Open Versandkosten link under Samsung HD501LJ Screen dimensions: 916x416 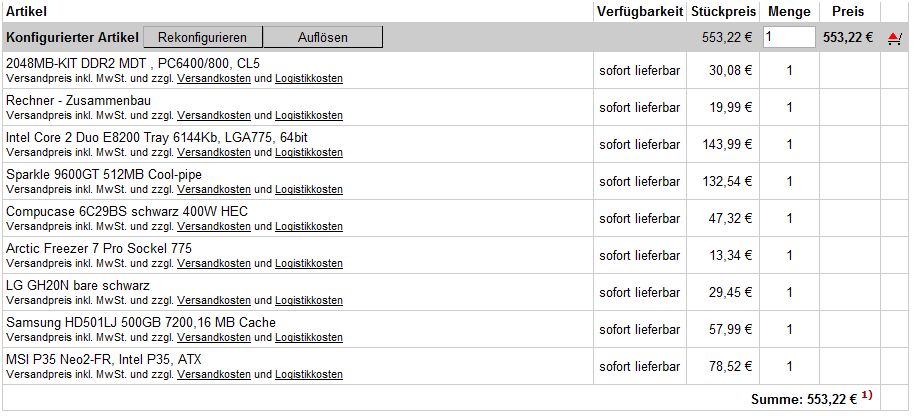(x=214, y=337)
